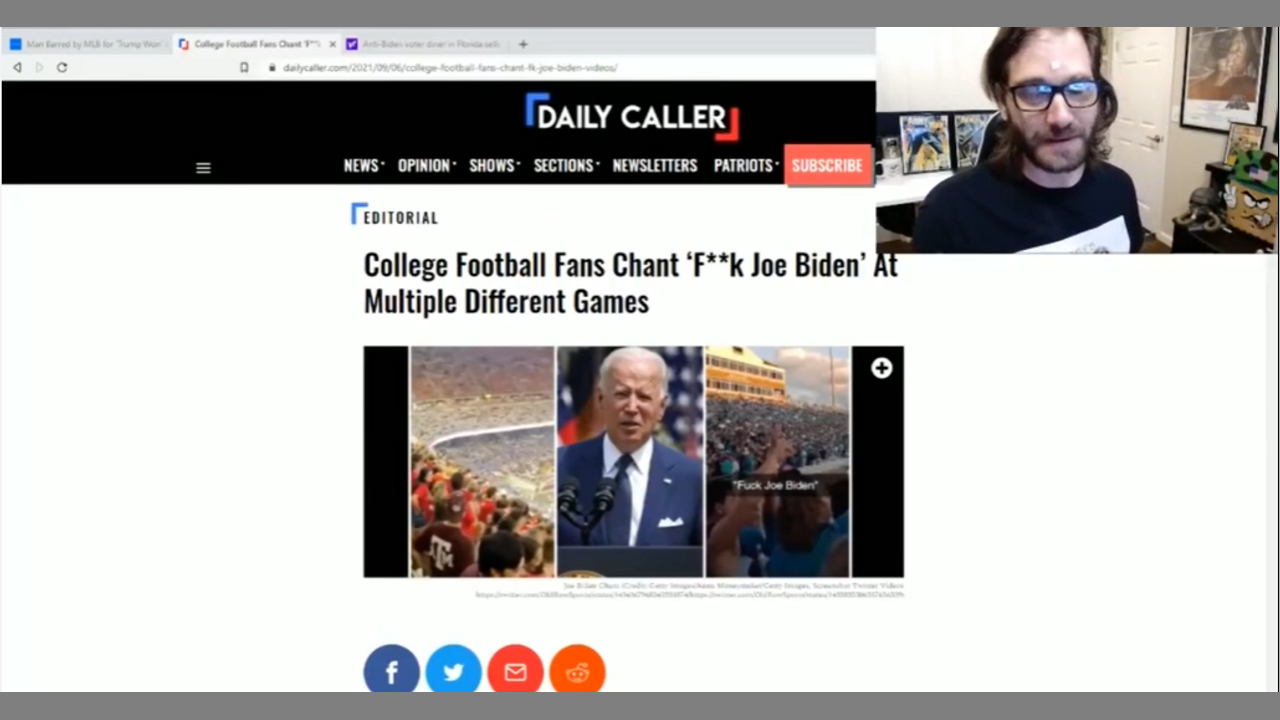The height and width of the screenshot is (720, 1280).
Task: Switch to 'Man Barred by MLB' tab
Action: tap(88, 44)
